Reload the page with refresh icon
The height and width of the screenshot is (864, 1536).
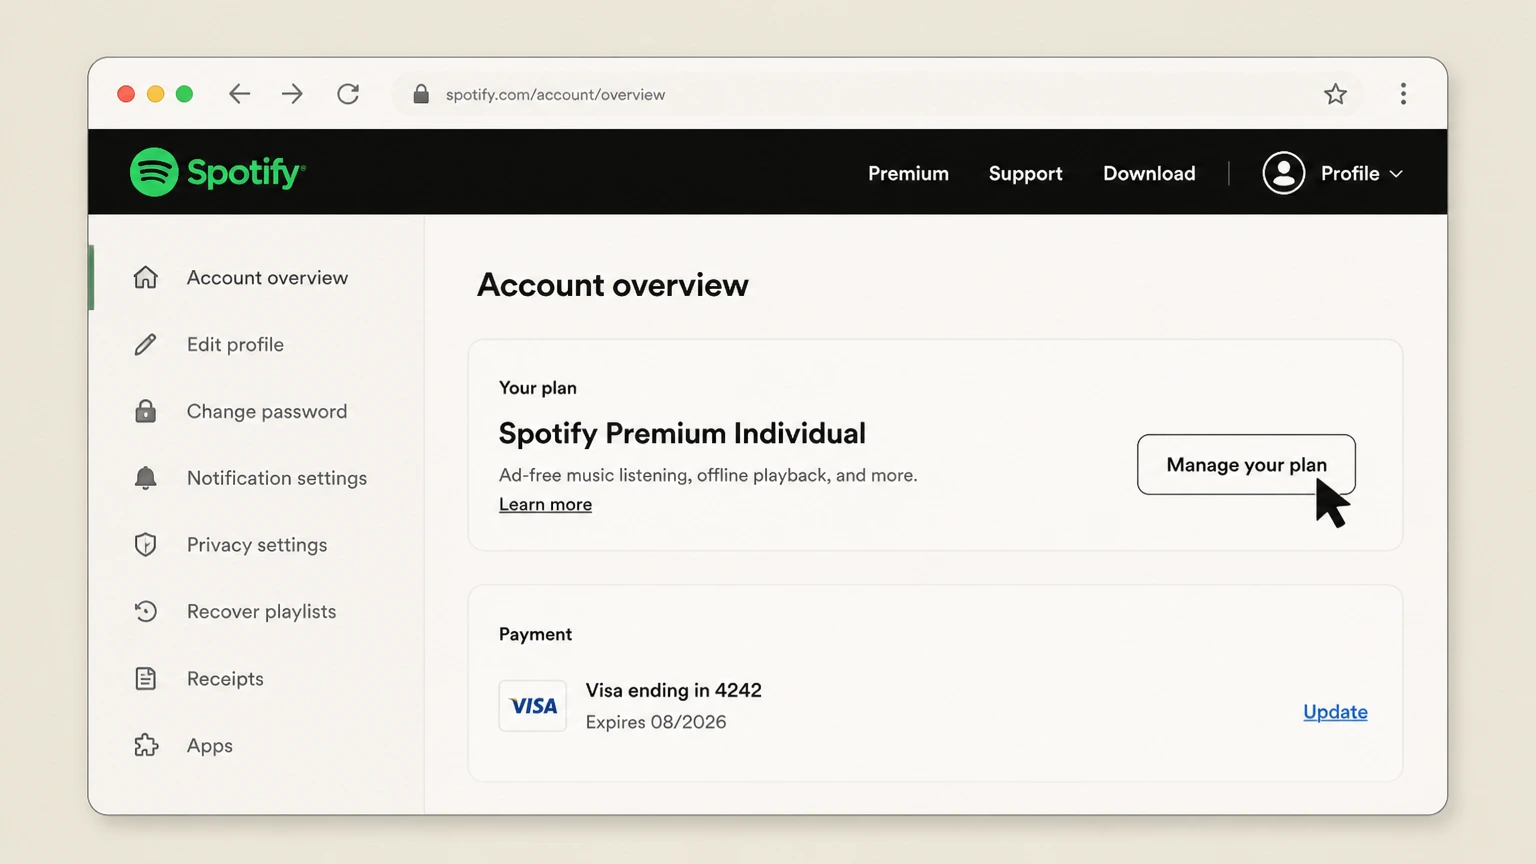(348, 94)
